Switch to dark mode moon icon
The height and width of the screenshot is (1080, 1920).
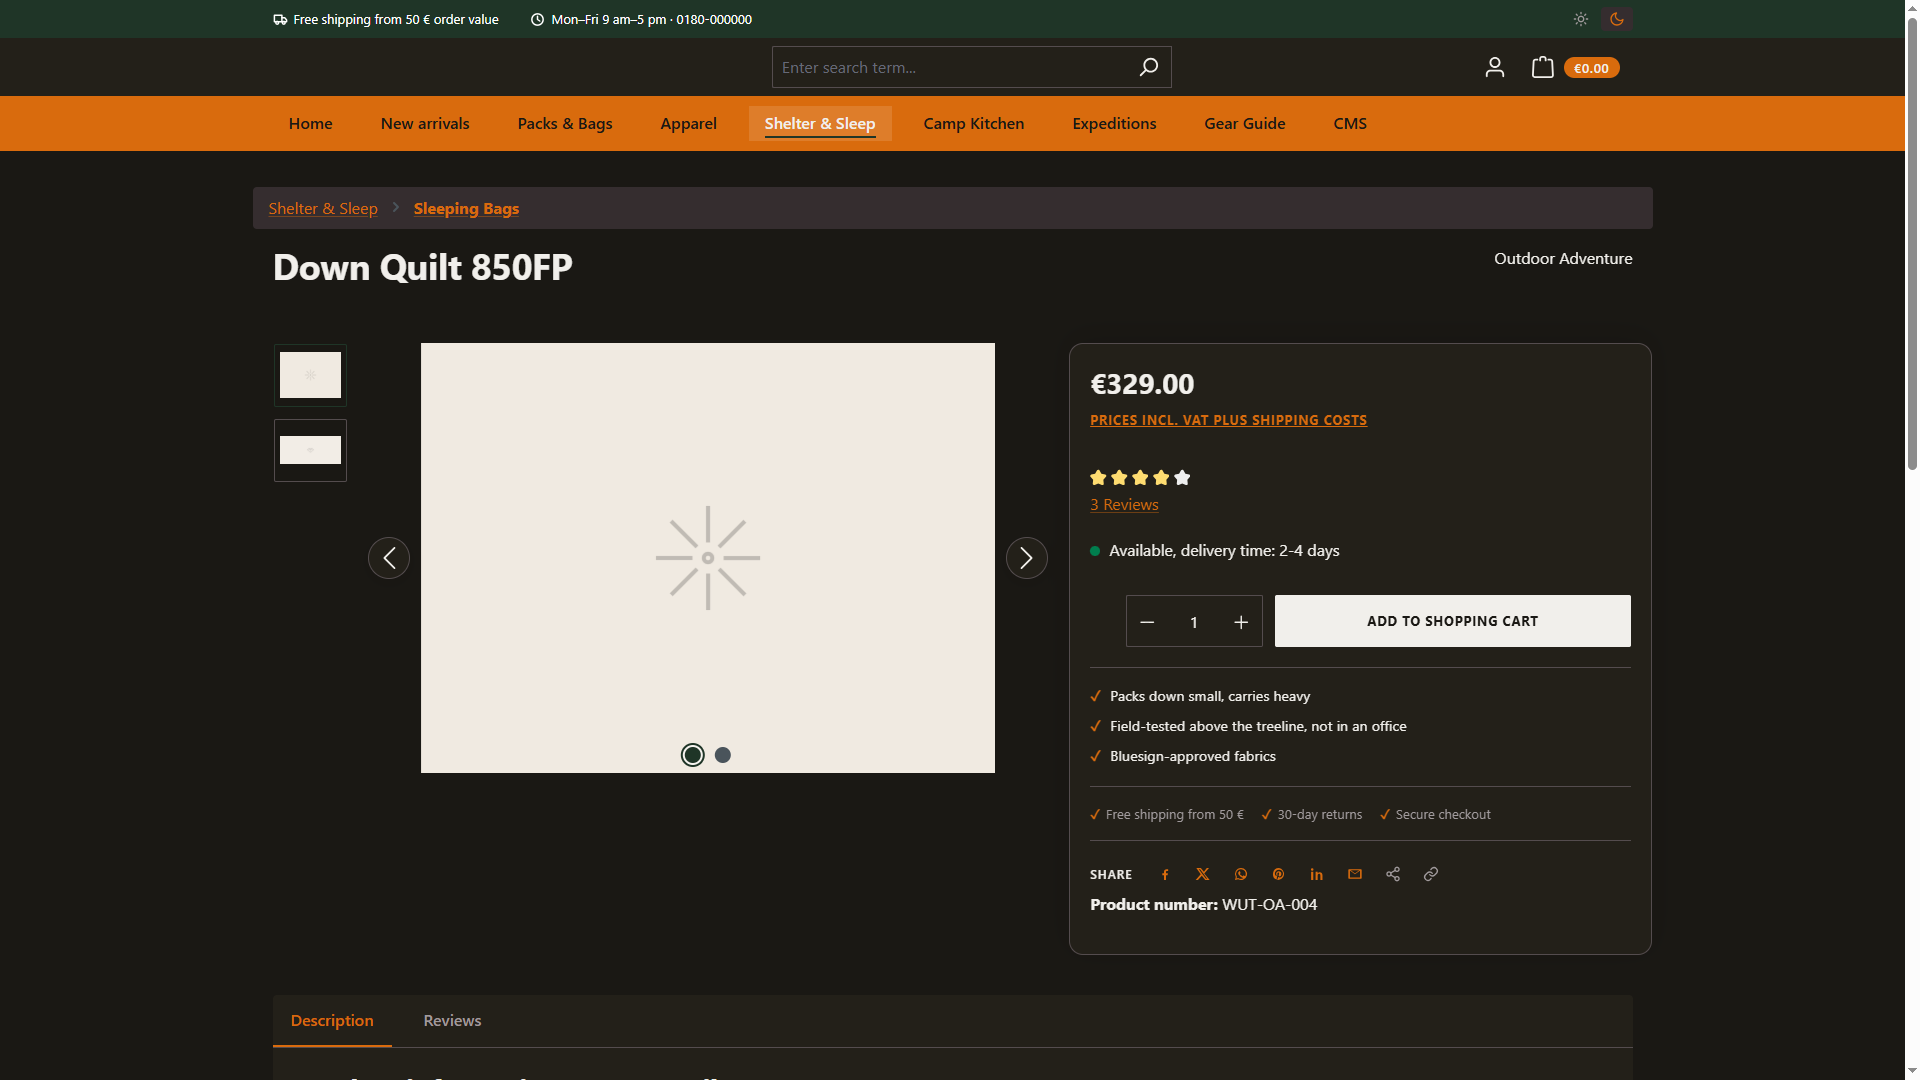point(1617,19)
